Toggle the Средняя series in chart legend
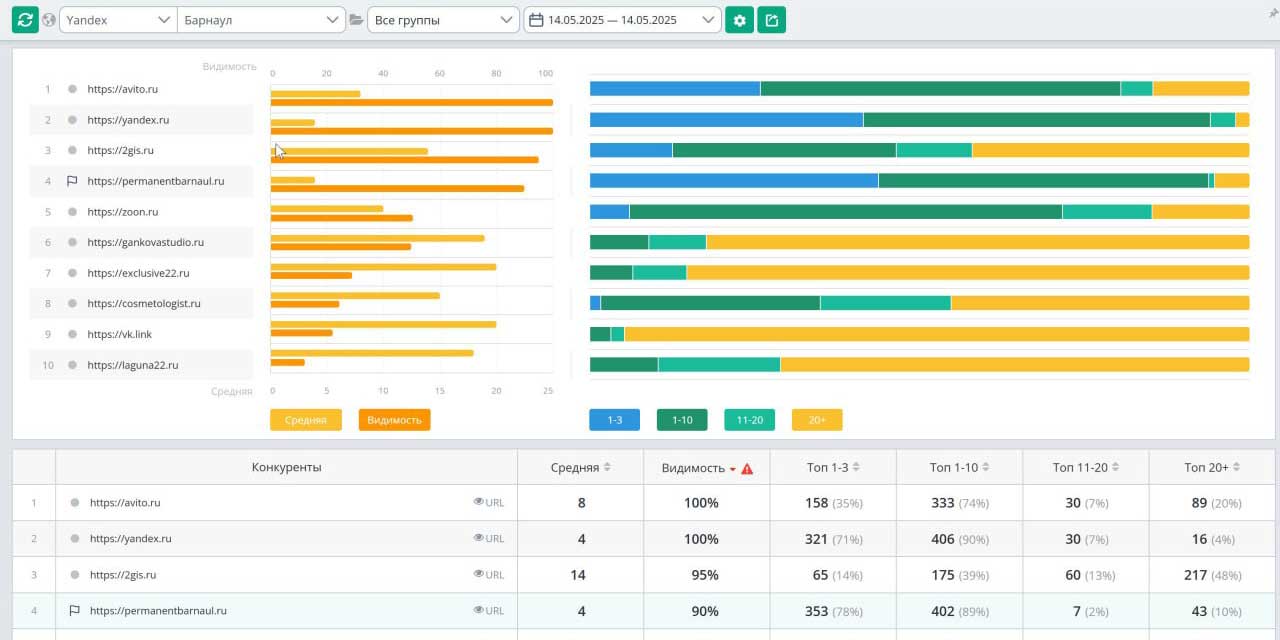 (x=305, y=420)
